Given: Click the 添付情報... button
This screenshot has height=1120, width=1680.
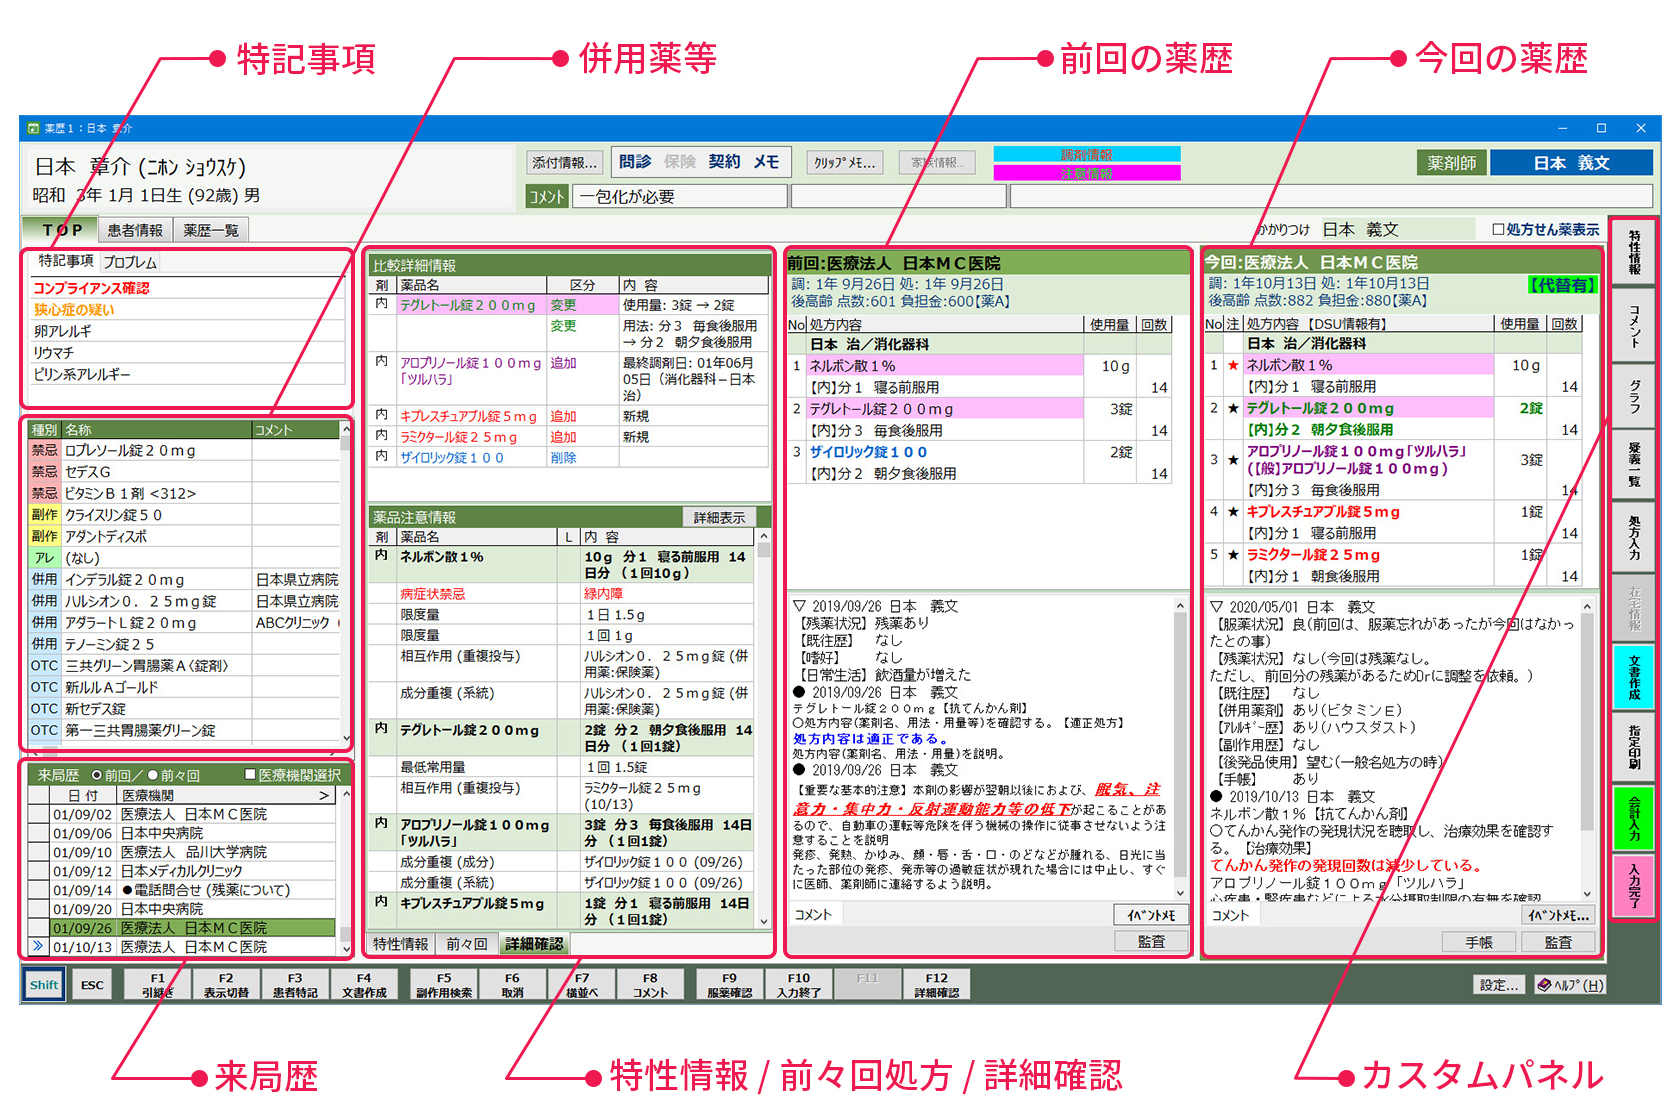Looking at the screenshot, I should tap(565, 162).
